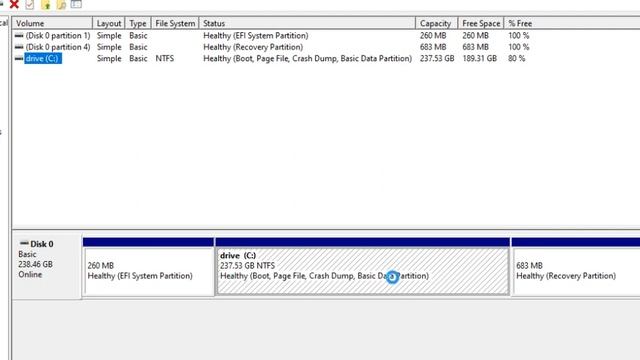Viewport: 640px width, 360px height.
Task: Click 100 % free for Disk 0 partition 1
Action: click(x=519, y=36)
